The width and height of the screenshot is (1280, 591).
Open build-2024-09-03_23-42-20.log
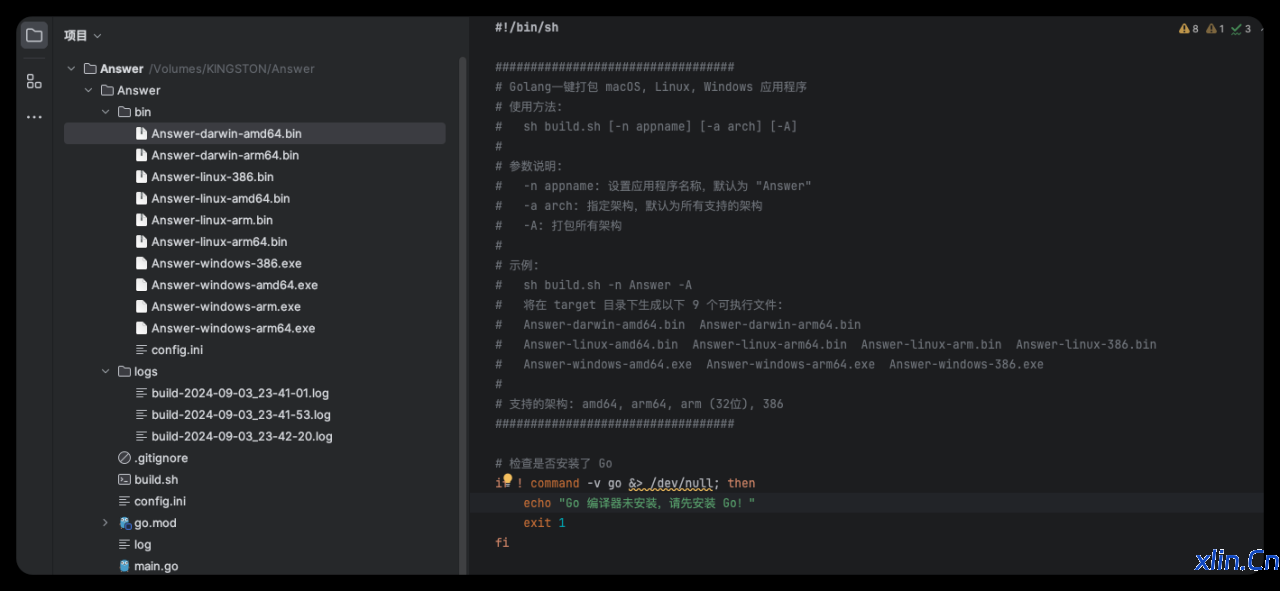[x=240, y=436]
